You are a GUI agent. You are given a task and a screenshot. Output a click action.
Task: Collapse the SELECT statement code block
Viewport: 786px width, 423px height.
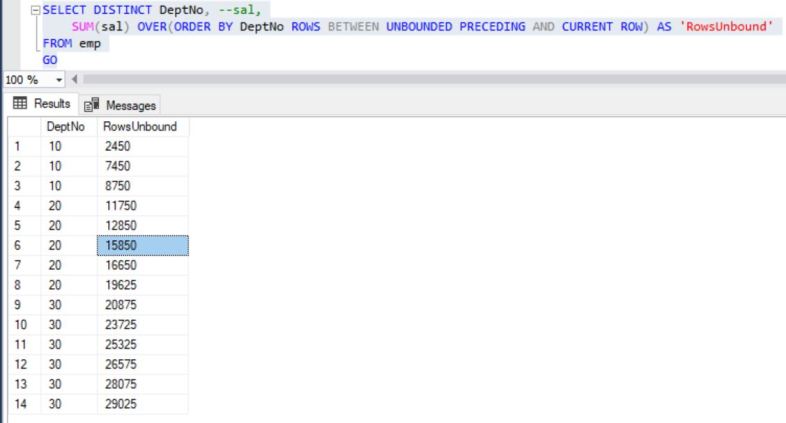36,9
